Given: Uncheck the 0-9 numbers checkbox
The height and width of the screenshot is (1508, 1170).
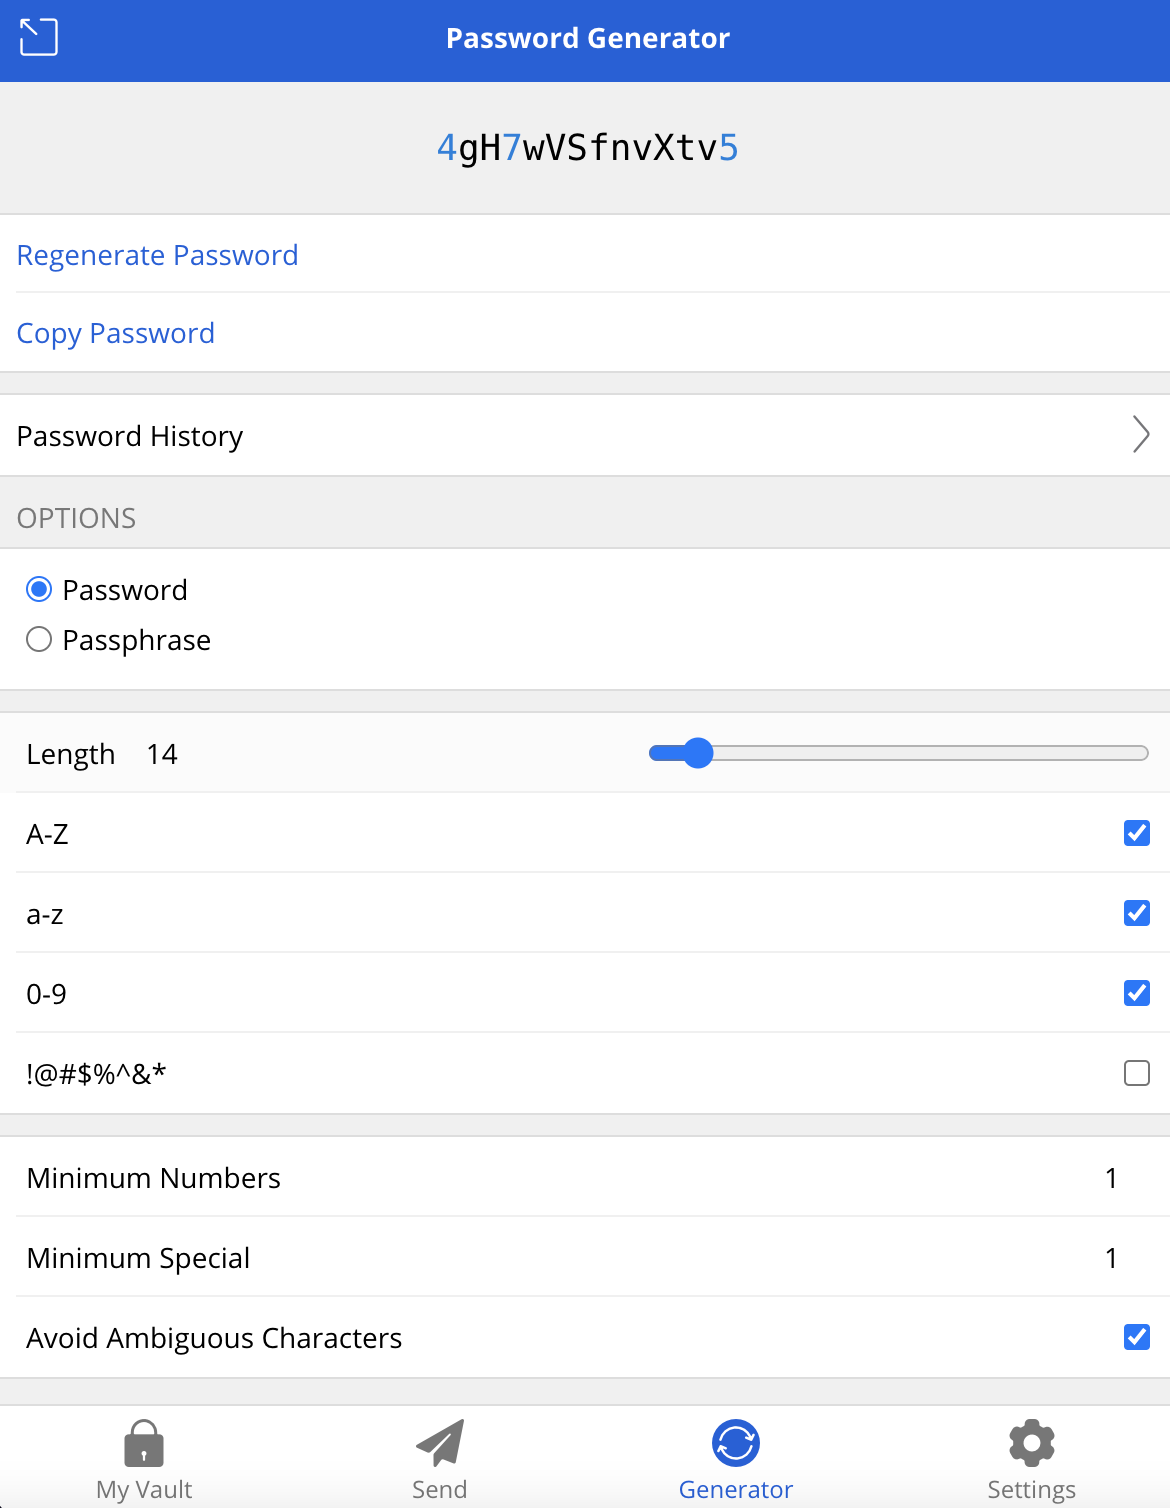Looking at the screenshot, I should [1137, 993].
